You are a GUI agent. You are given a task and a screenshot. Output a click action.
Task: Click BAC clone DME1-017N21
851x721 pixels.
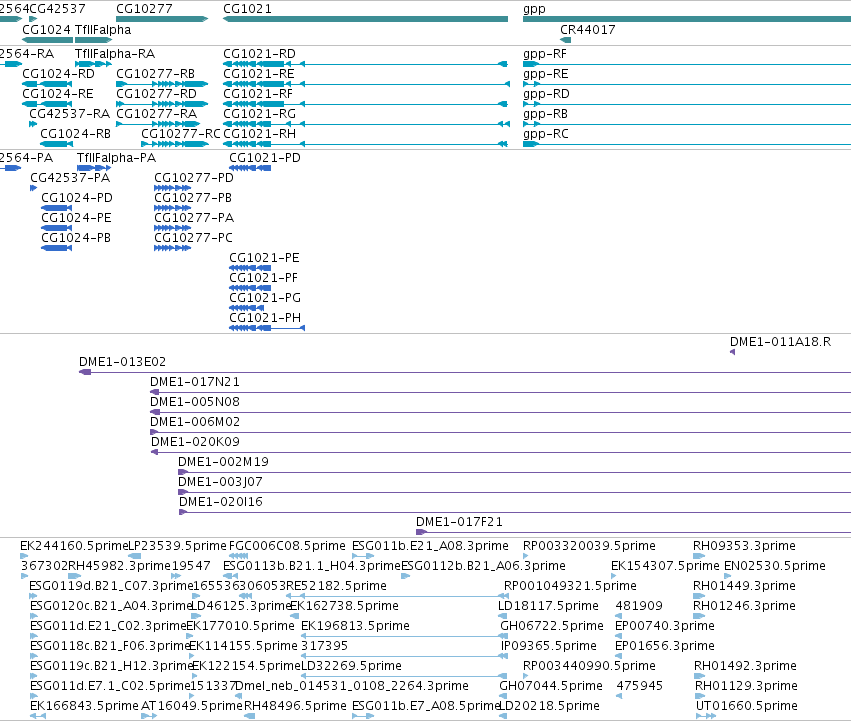tap(194, 382)
